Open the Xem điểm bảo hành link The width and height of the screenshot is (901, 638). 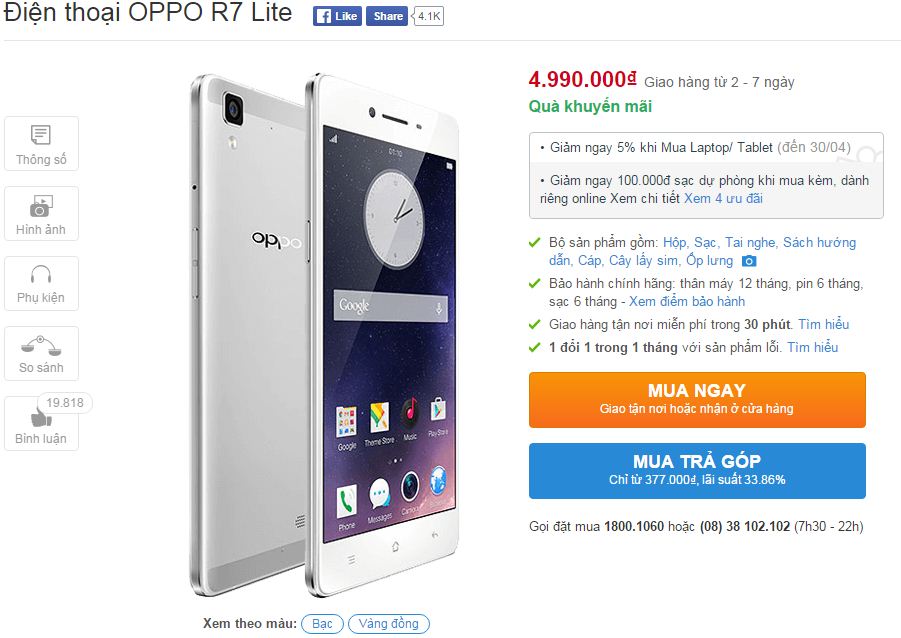pos(687,302)
